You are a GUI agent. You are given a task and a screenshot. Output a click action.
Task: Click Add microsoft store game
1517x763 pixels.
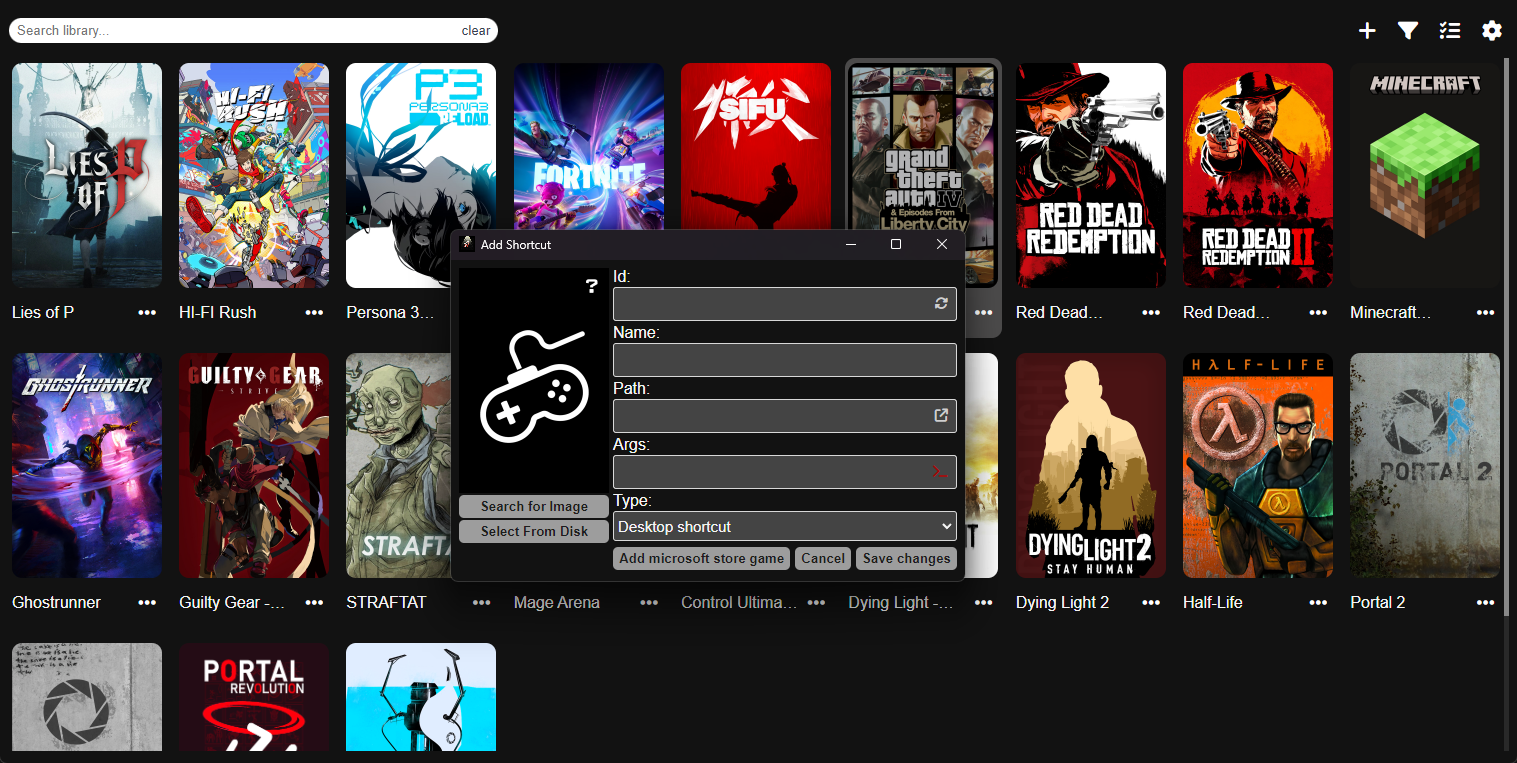point(701,558)
